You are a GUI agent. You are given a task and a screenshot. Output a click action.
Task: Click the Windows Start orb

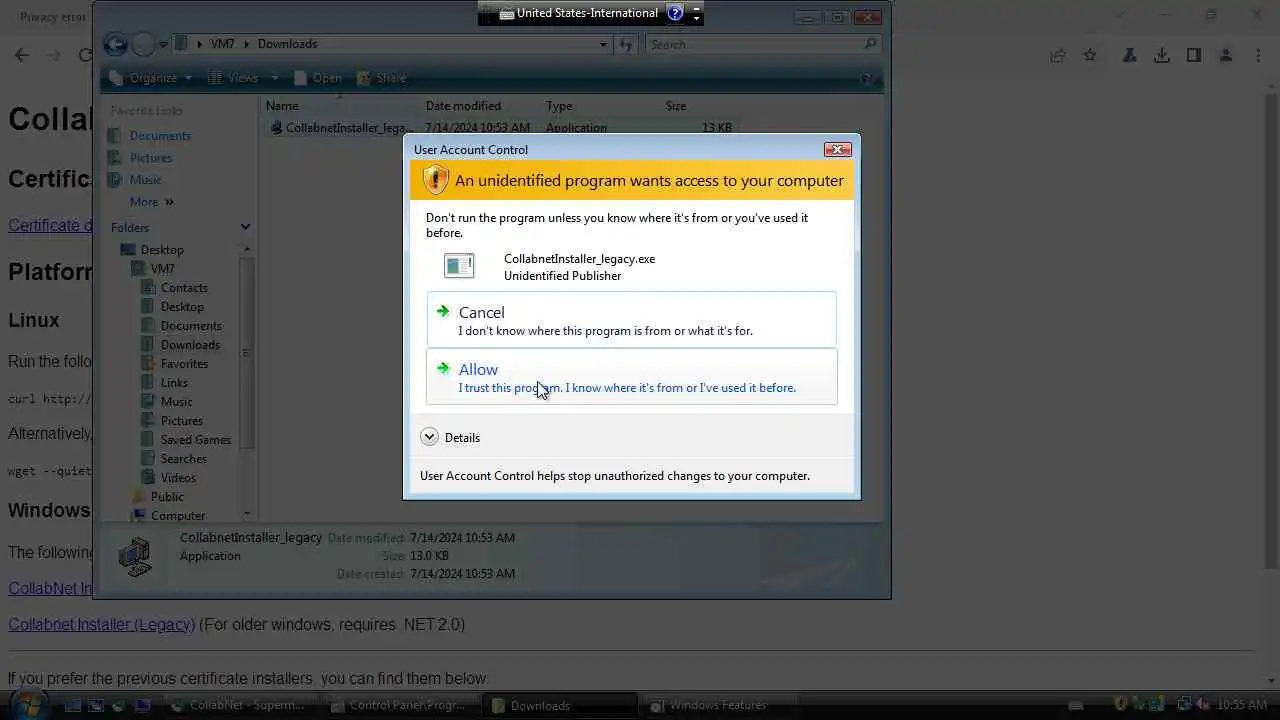(x=27, y=704)
